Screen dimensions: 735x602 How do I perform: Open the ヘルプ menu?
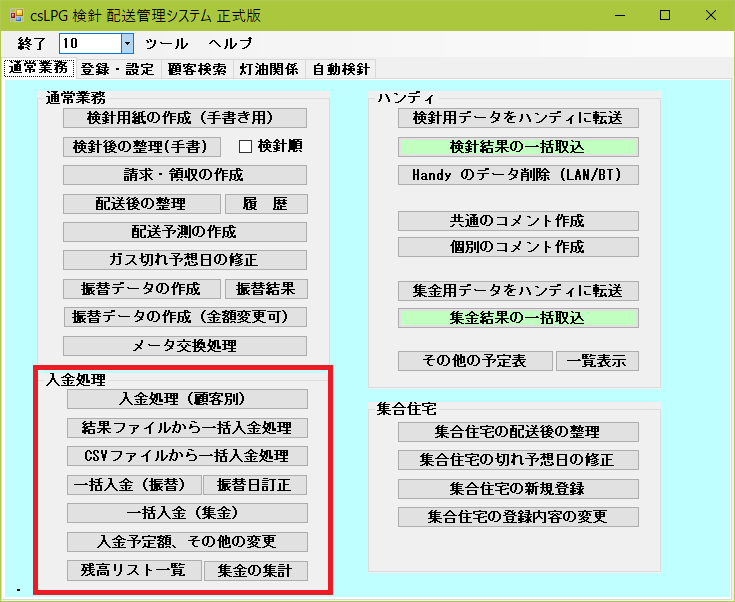point(230,44)
